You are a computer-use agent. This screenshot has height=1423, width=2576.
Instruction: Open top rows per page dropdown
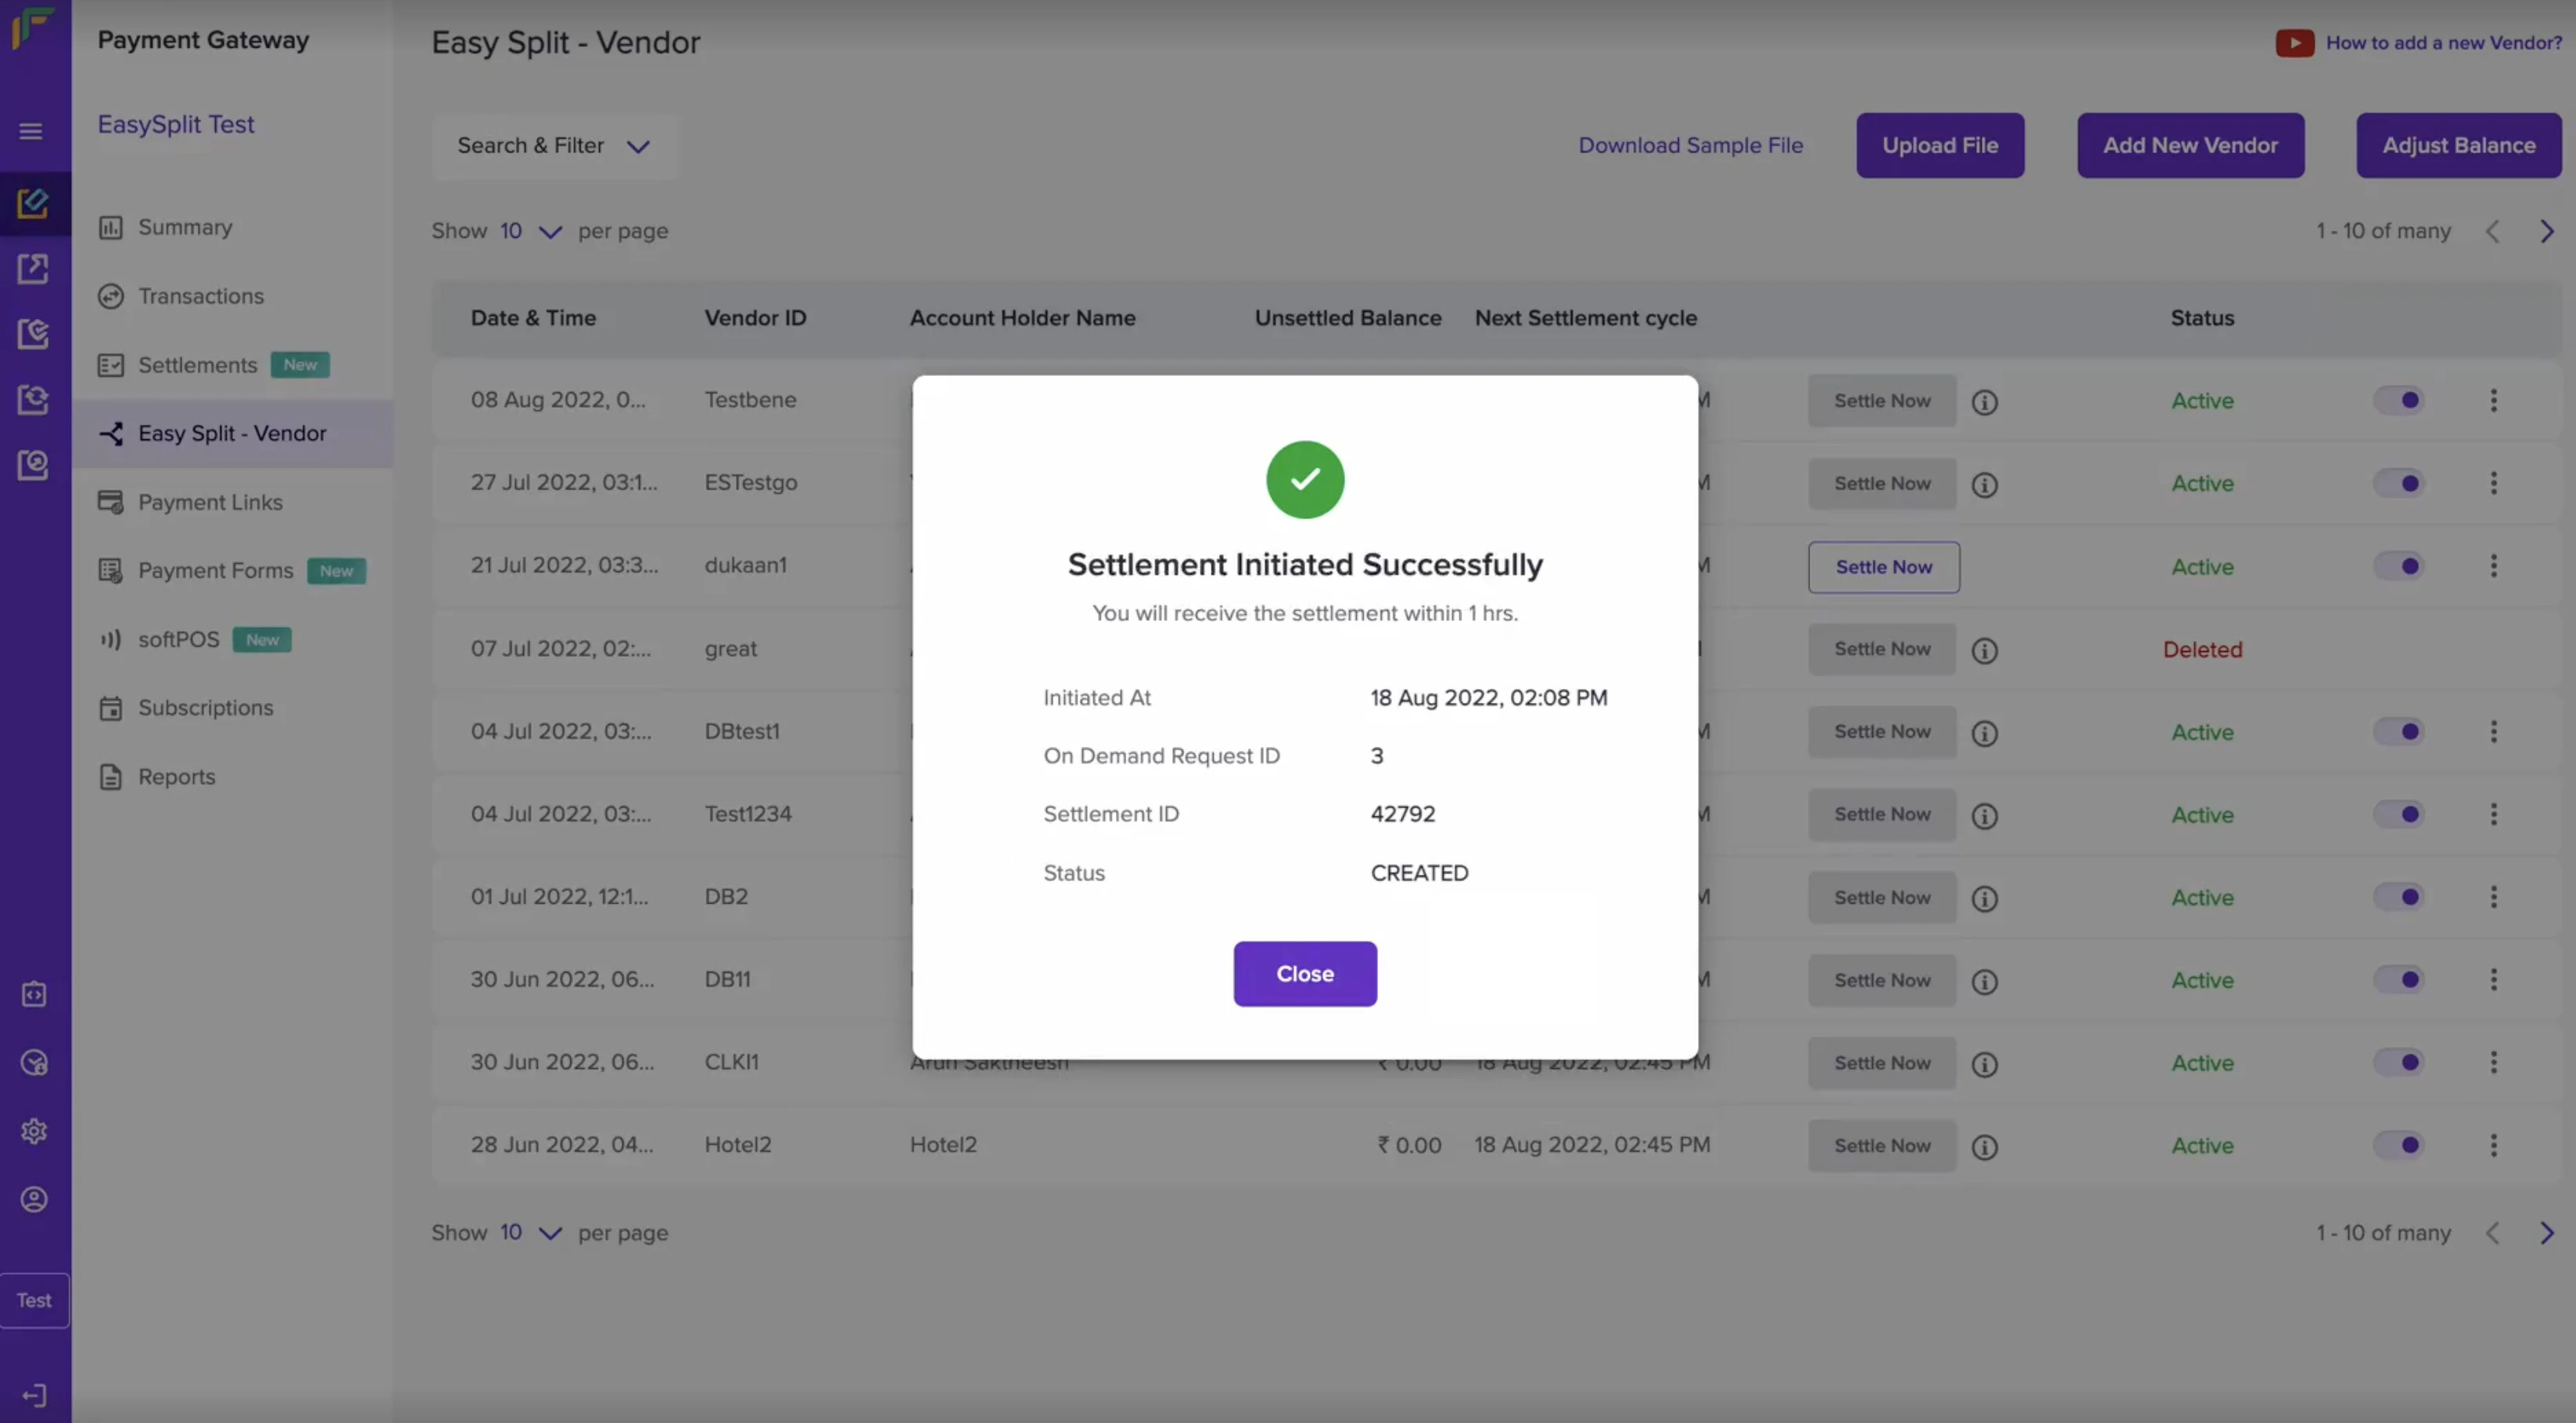pyautogui.click(x=530, y=231)
